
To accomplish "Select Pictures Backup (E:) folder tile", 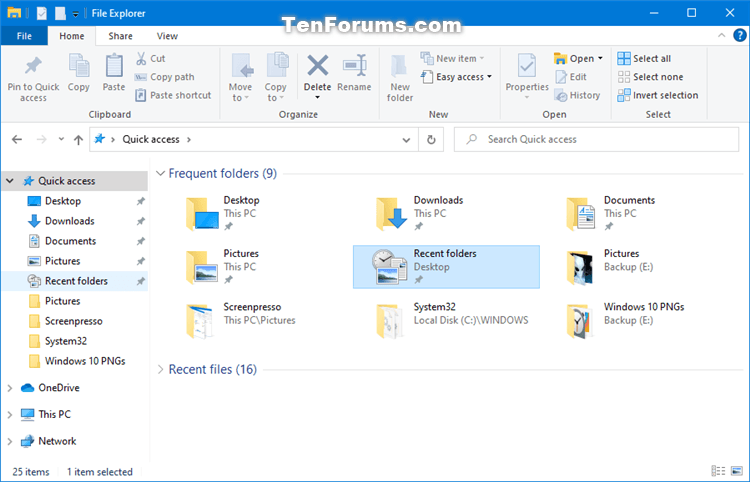I will coord(637,267).
